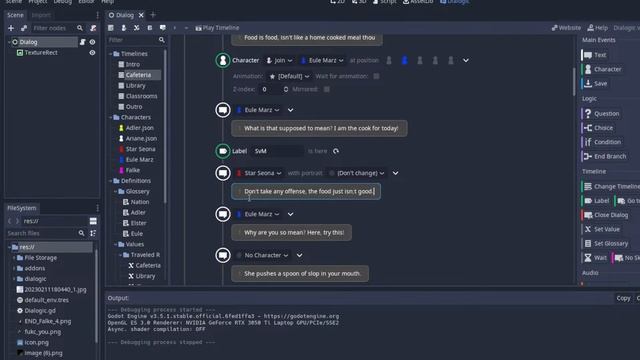The width and height of the screenshot is (640, 360).
Task: Open the Dialogic Help link
Action: pyautogui.click(x=598, y=28)
